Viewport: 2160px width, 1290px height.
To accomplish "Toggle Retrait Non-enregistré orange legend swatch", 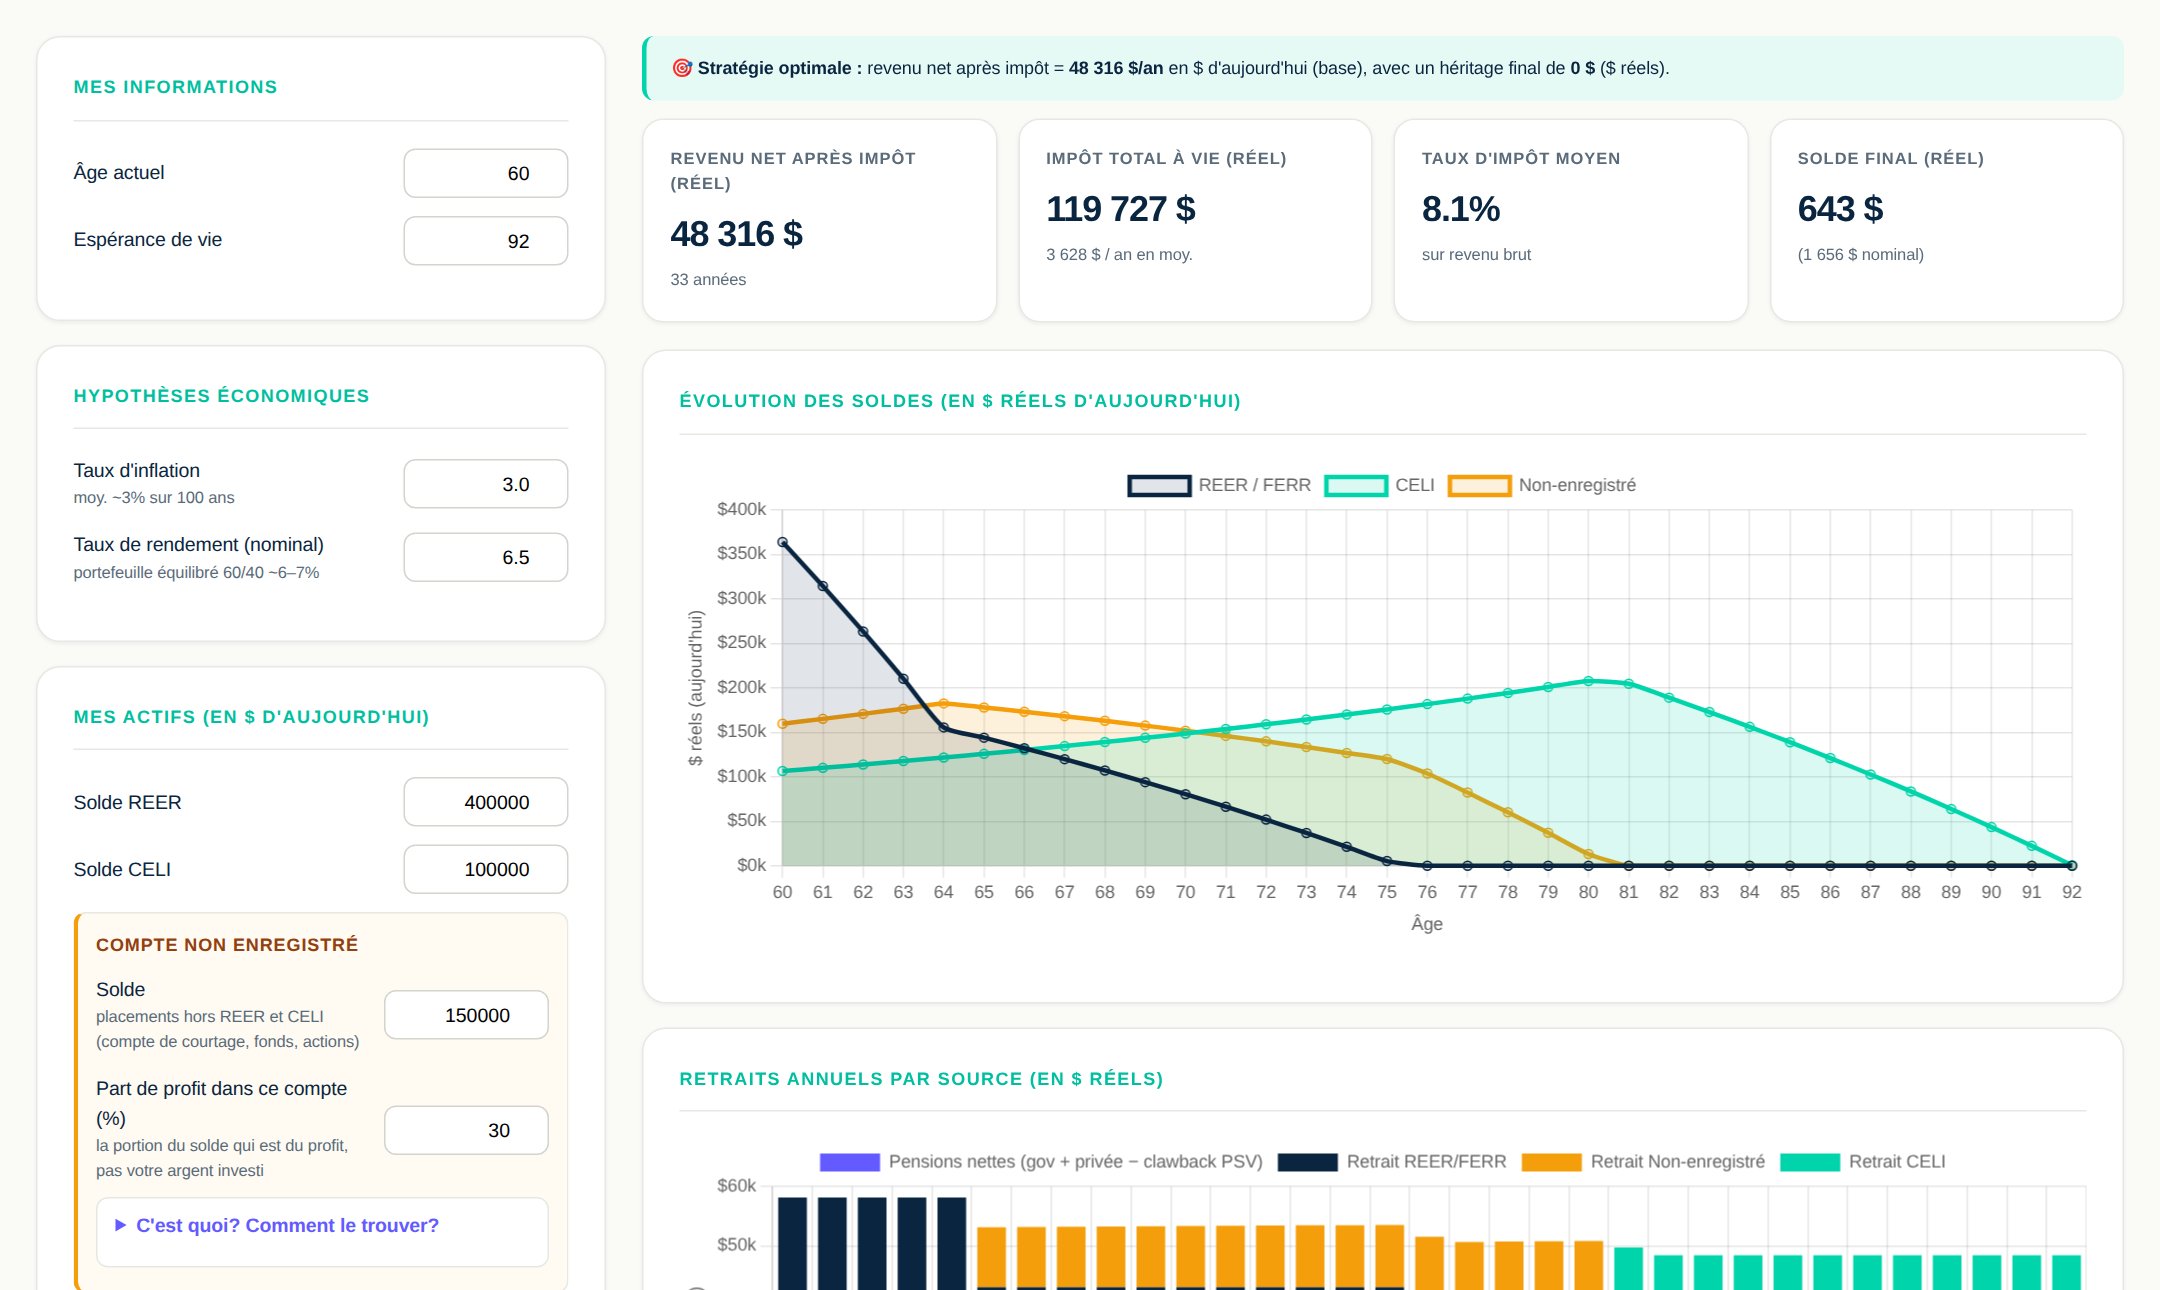I will pos(1552,1162).
